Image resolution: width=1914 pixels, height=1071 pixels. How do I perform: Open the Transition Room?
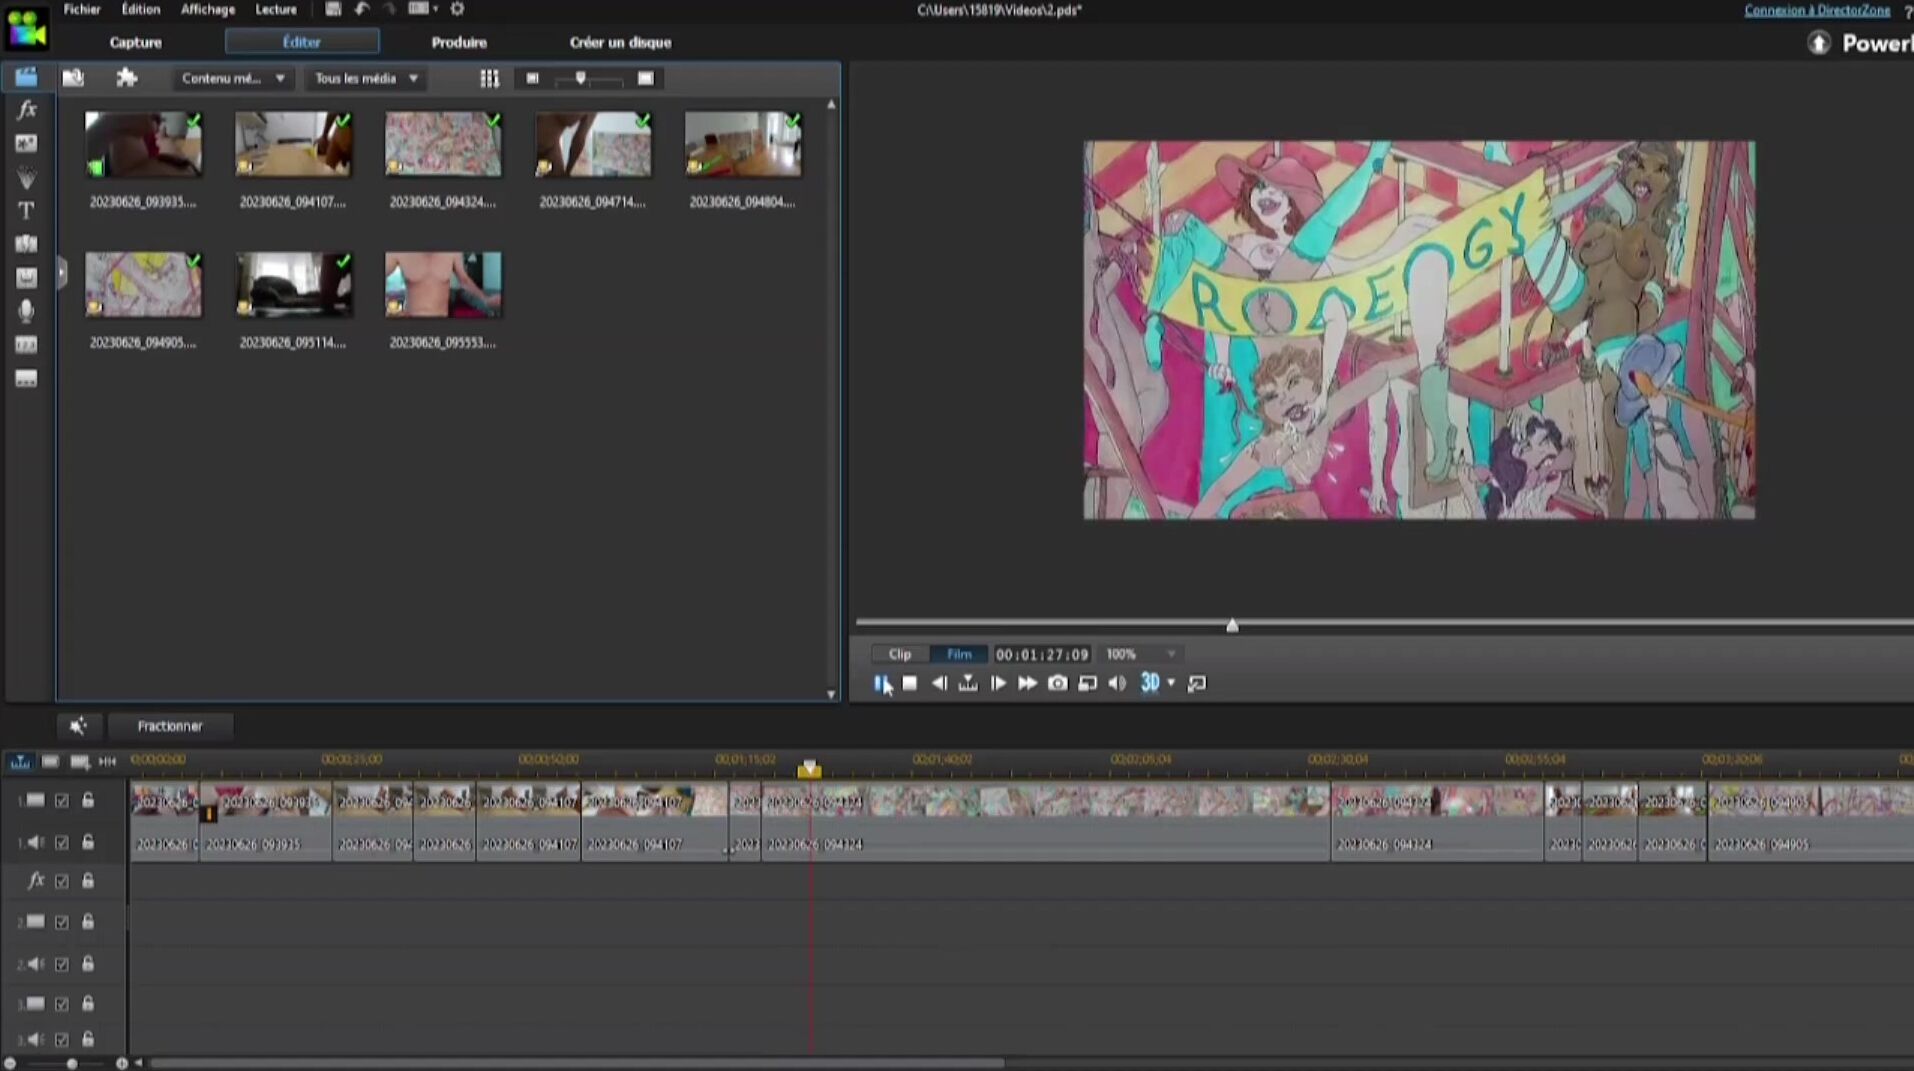(x=27, y=244)
